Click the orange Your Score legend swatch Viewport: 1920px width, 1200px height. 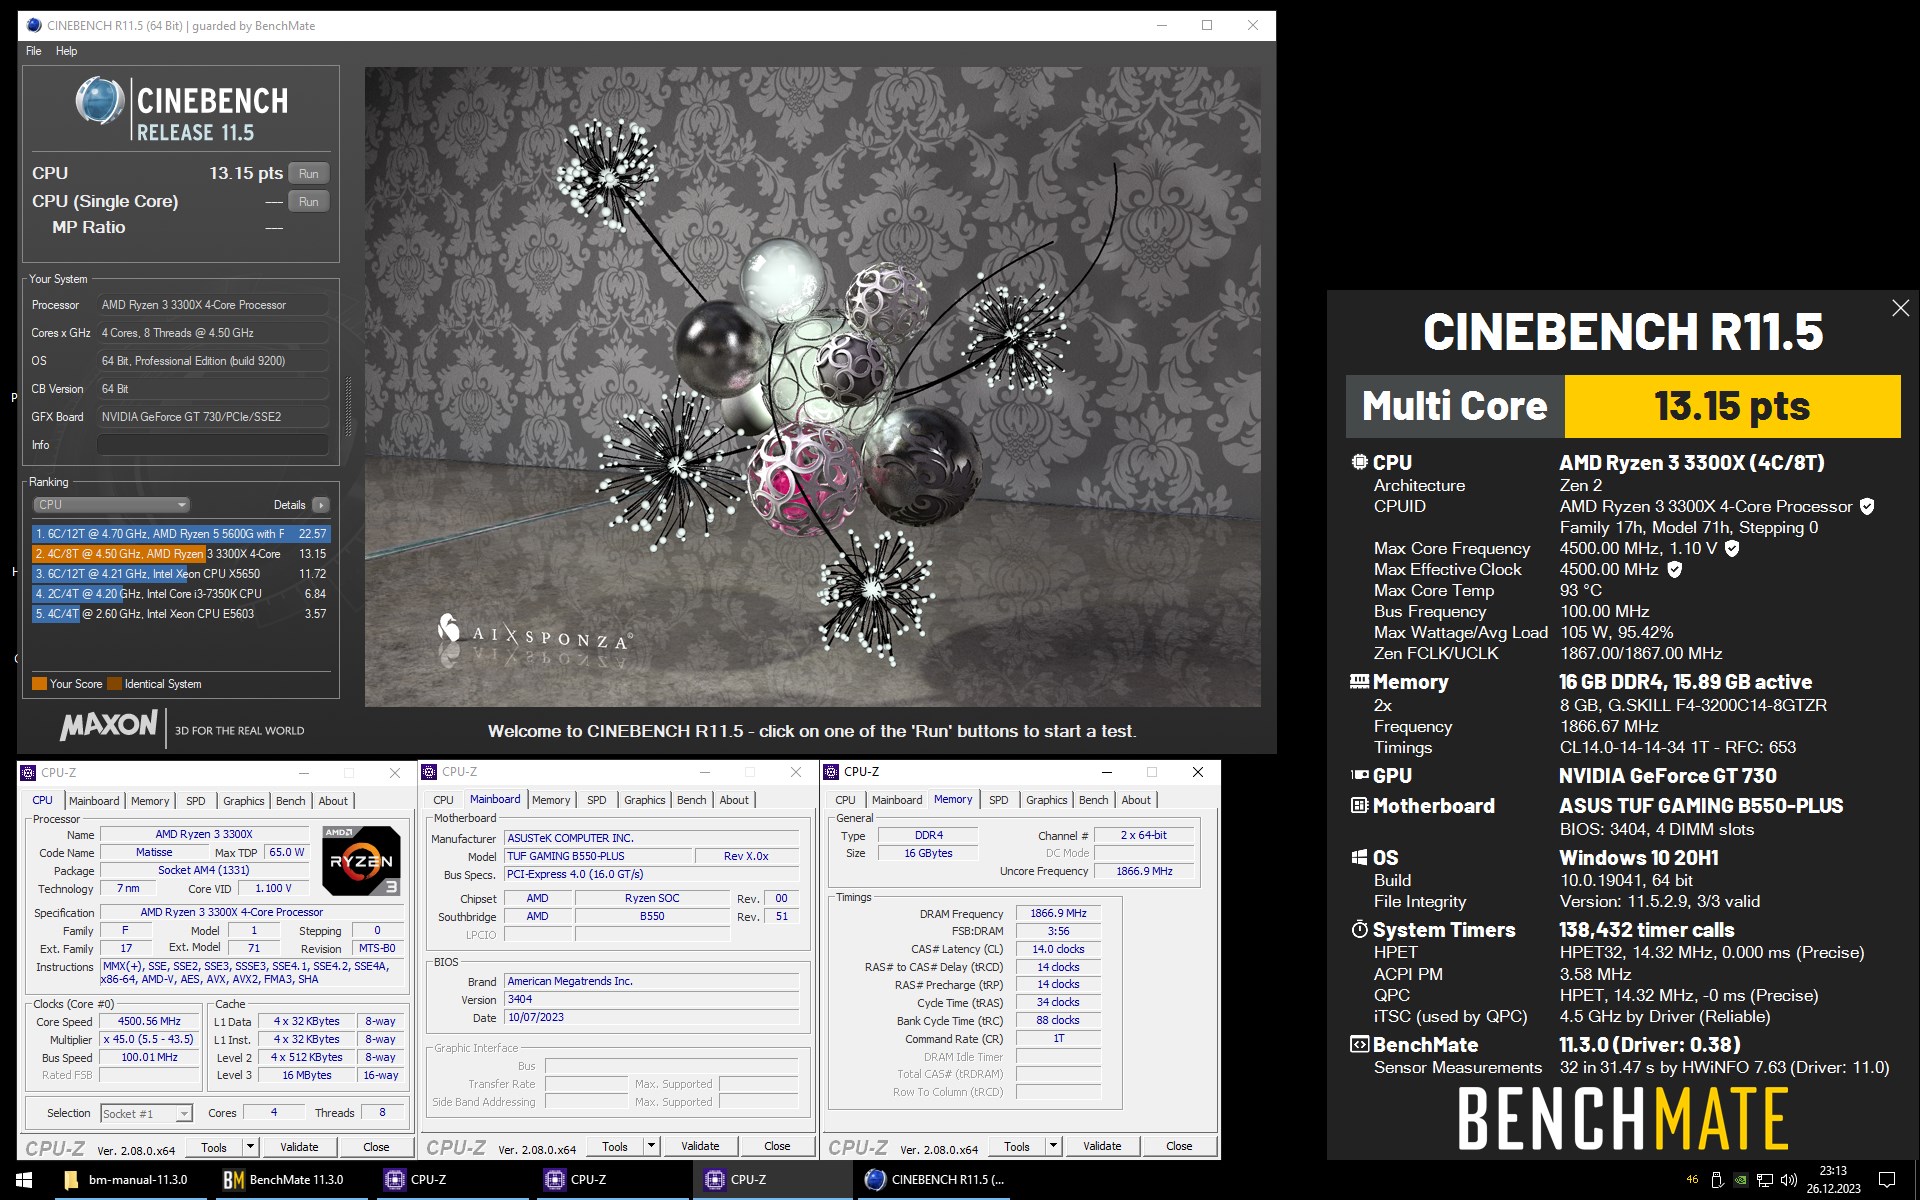(39, 684)
